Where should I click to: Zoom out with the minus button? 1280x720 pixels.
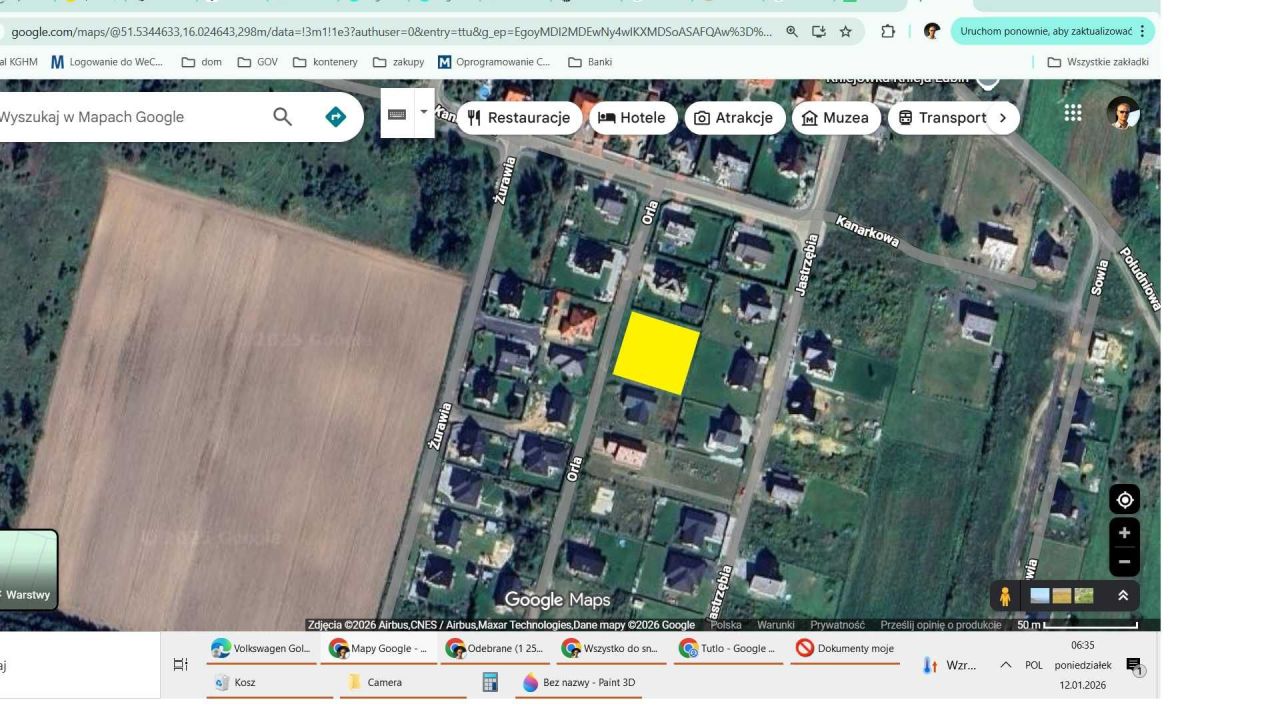click(x=1124, y=561)
